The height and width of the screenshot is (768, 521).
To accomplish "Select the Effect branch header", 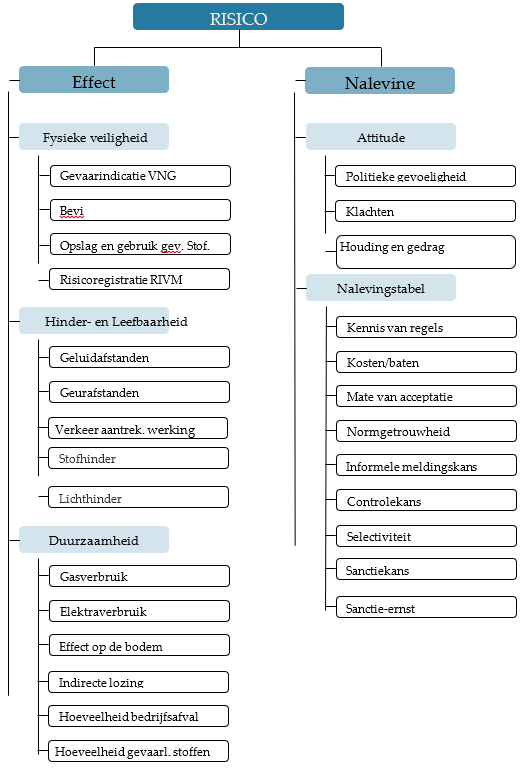I will click(x=94, y=80).
